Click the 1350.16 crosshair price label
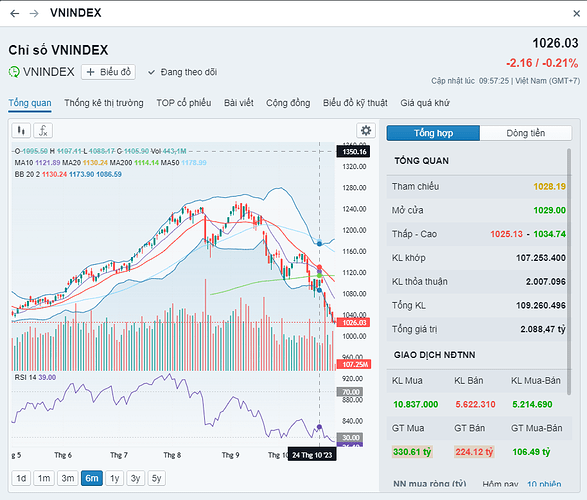This screenshot has width=587, height=500. 353,152
